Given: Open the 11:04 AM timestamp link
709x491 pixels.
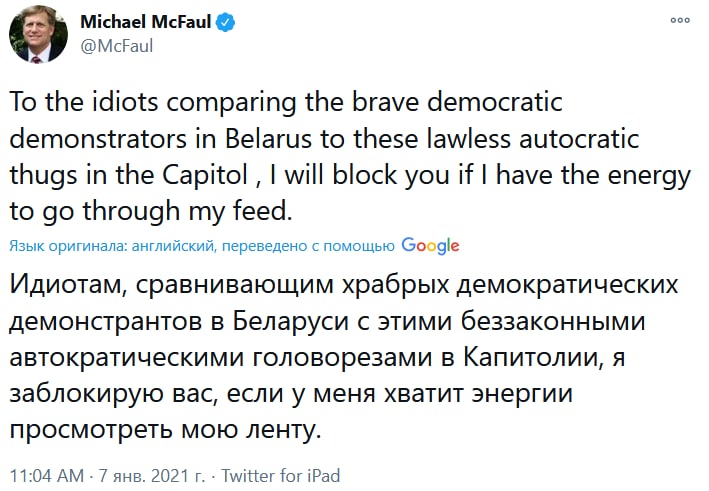Looking at the screenshot, I should [47, 476].
